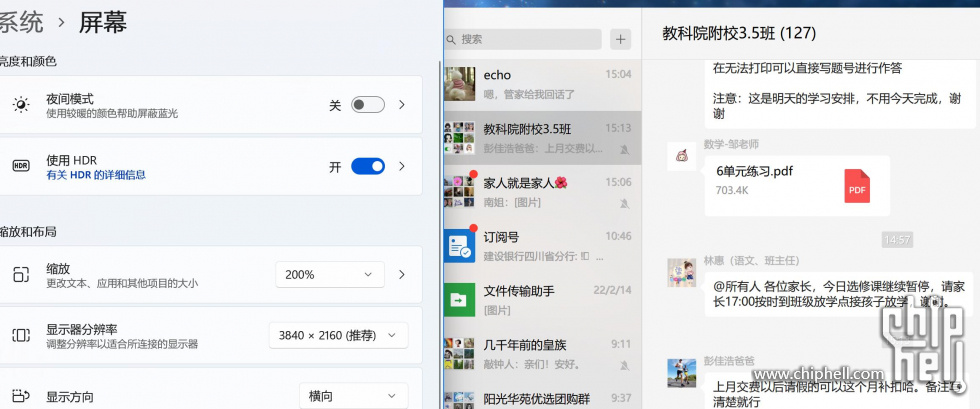Click the mute bell on 家人就是家人 row

[624, 203]
